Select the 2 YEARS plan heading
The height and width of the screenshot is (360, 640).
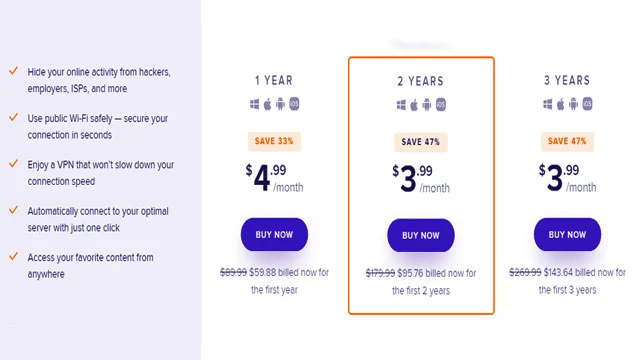(421, 81)
